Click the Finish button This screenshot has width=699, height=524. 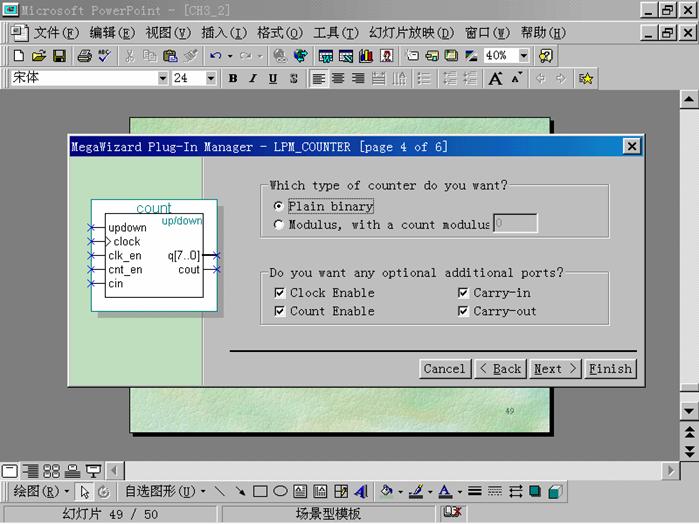coord(610,369)
